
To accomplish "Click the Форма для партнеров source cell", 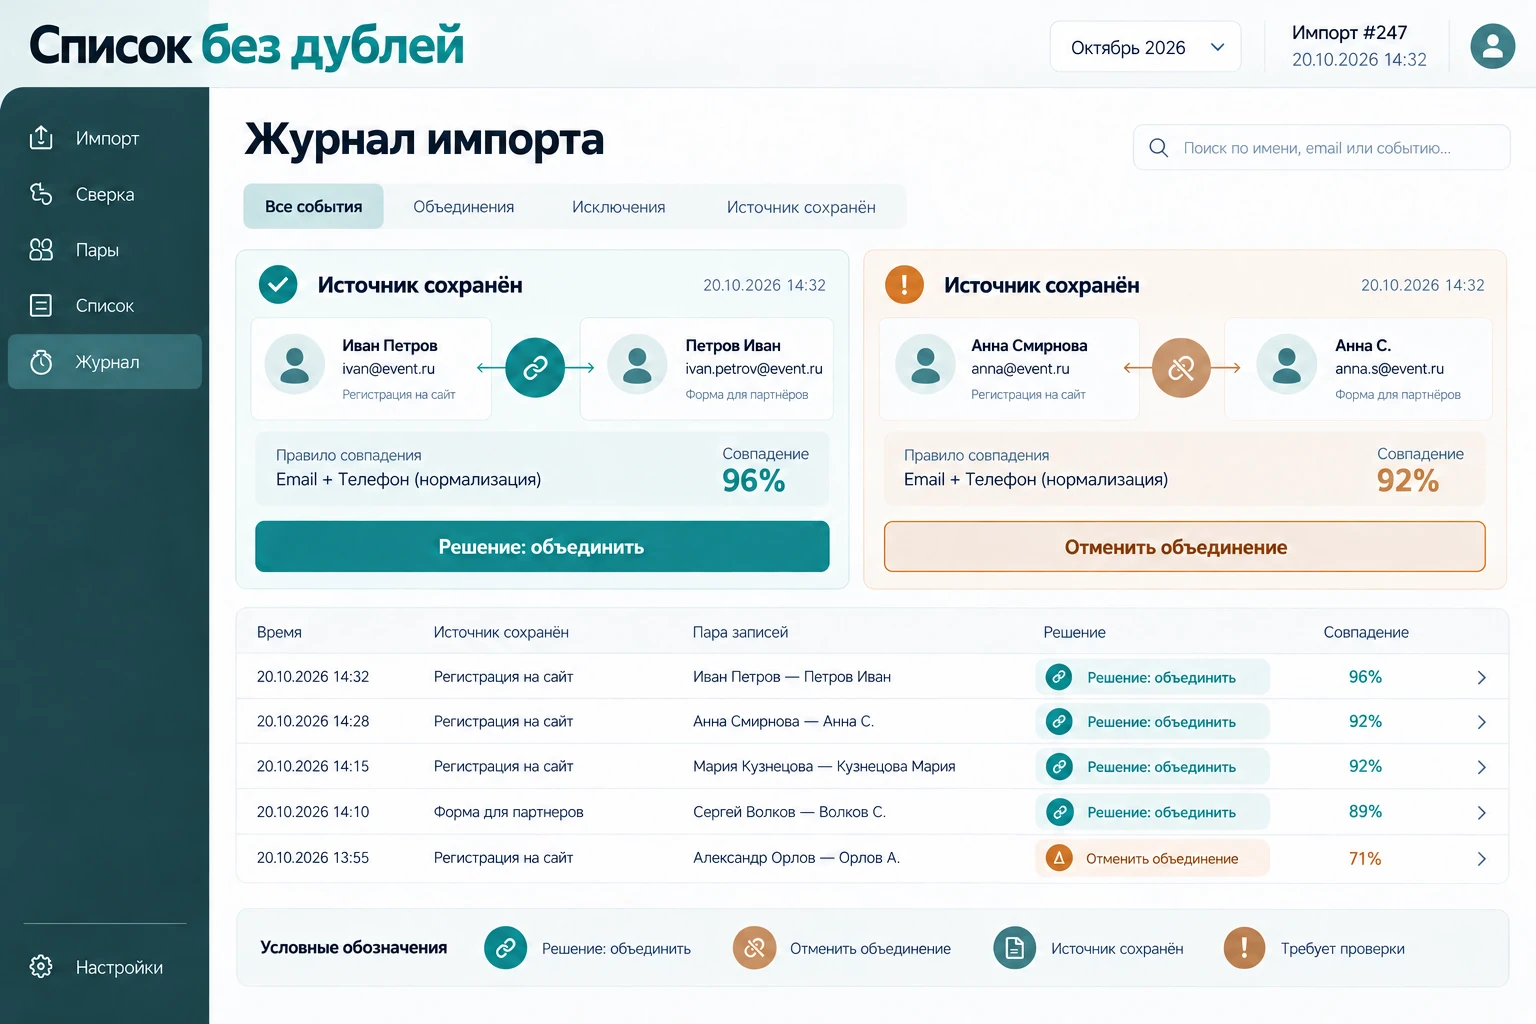I will 508,812.
